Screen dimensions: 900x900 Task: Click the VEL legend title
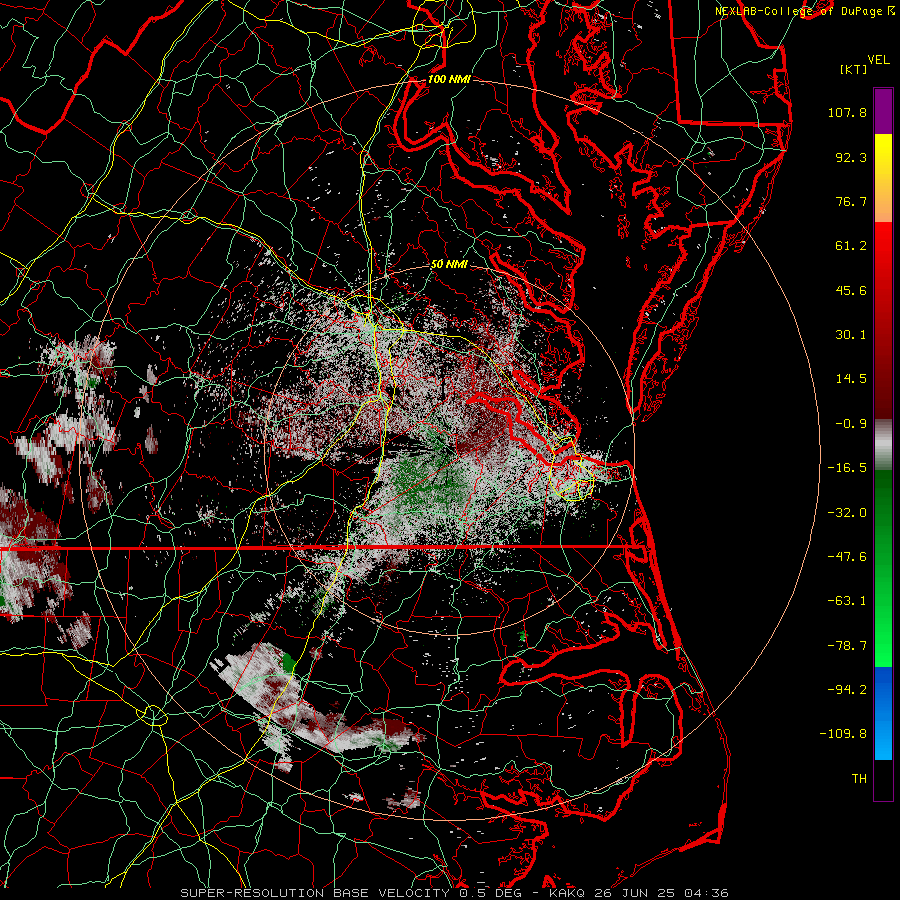point(878,60)
